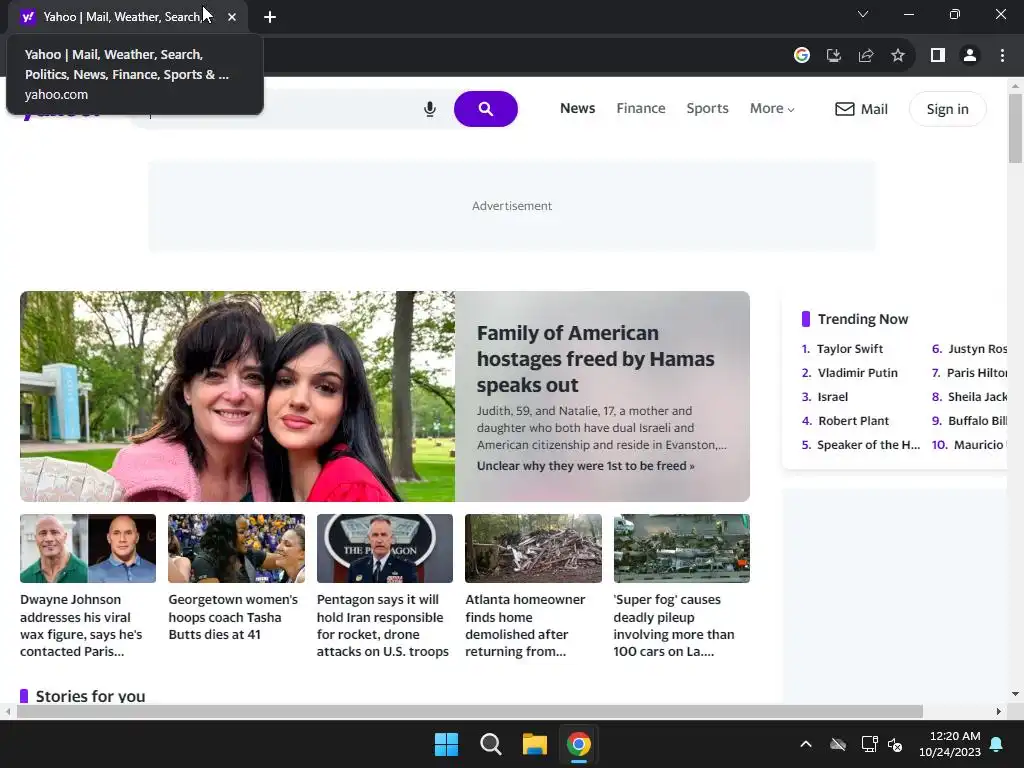Image resolution: width=1024 pixels, height=768 pixels.
Task: Open the Finance navigation item
Action: [x=641, y=108]
